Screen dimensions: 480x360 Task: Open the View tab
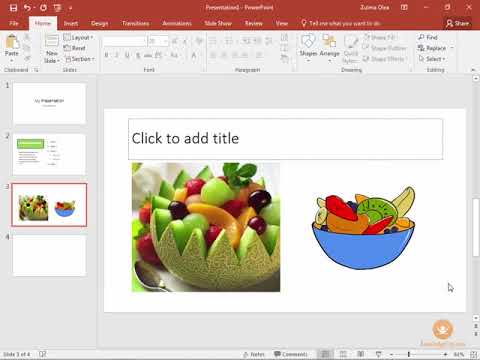[281, 23]
